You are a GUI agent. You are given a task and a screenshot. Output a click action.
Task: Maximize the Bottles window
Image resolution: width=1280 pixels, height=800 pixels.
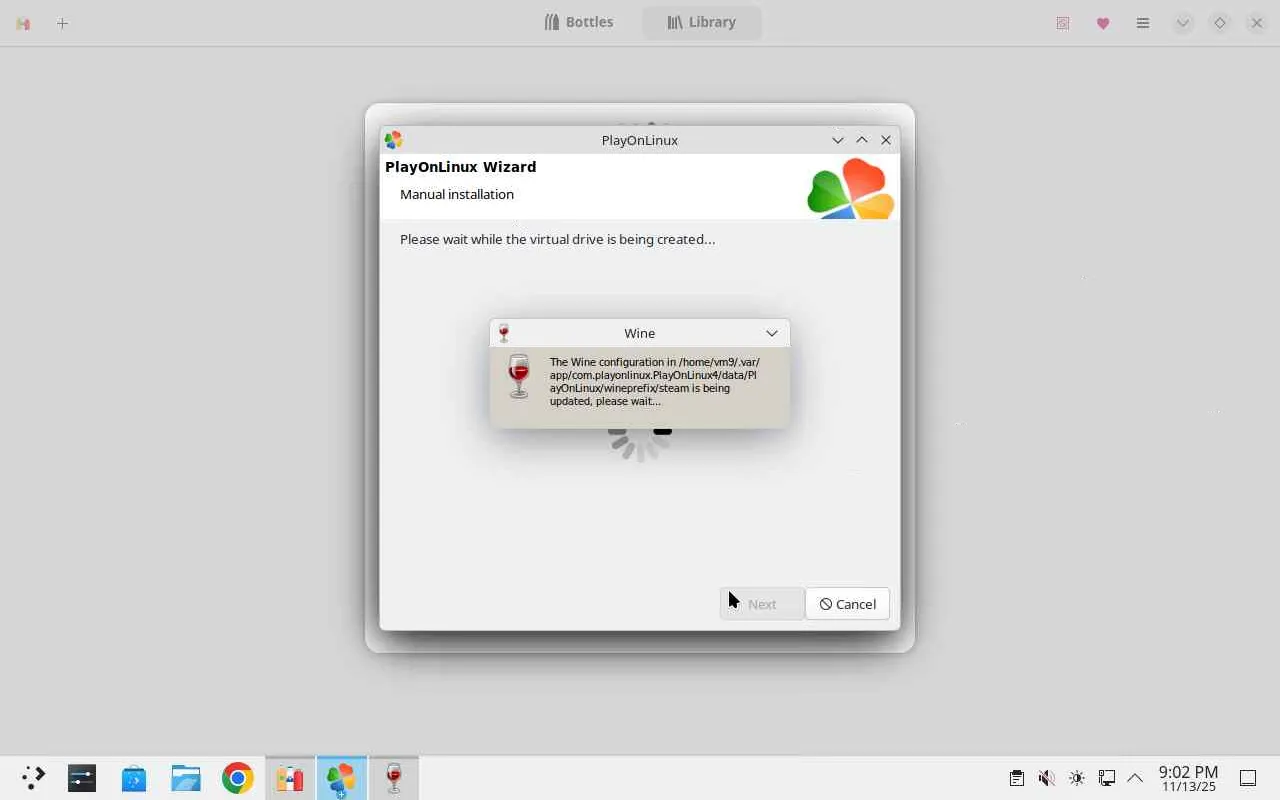1220,23
